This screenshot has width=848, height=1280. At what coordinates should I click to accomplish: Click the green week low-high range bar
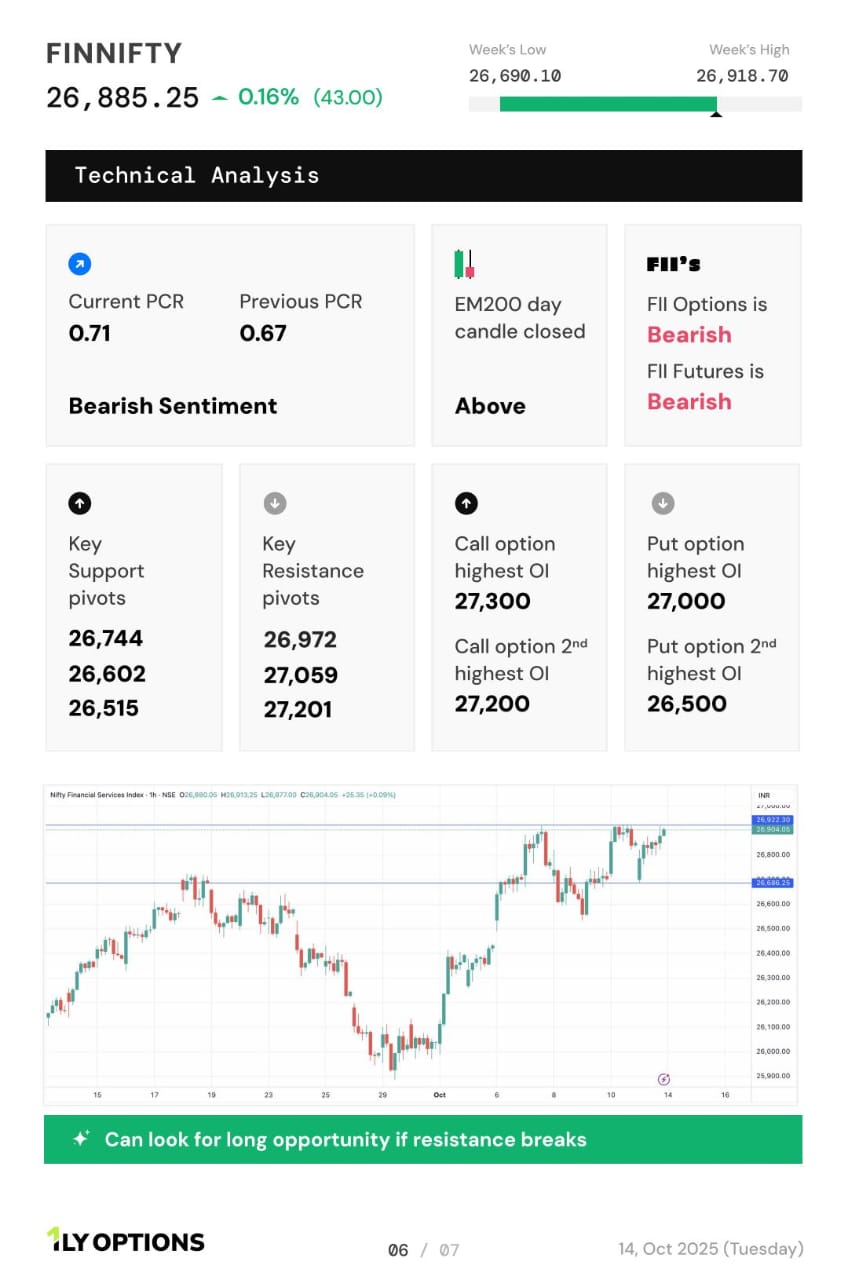click(607, 104)
